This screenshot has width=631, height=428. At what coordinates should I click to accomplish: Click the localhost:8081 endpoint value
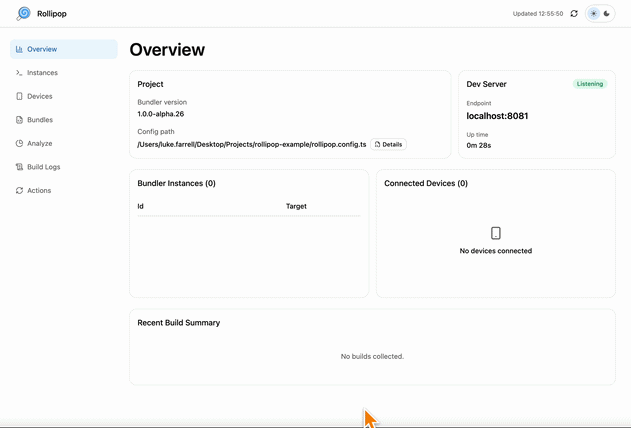(497, 116)
